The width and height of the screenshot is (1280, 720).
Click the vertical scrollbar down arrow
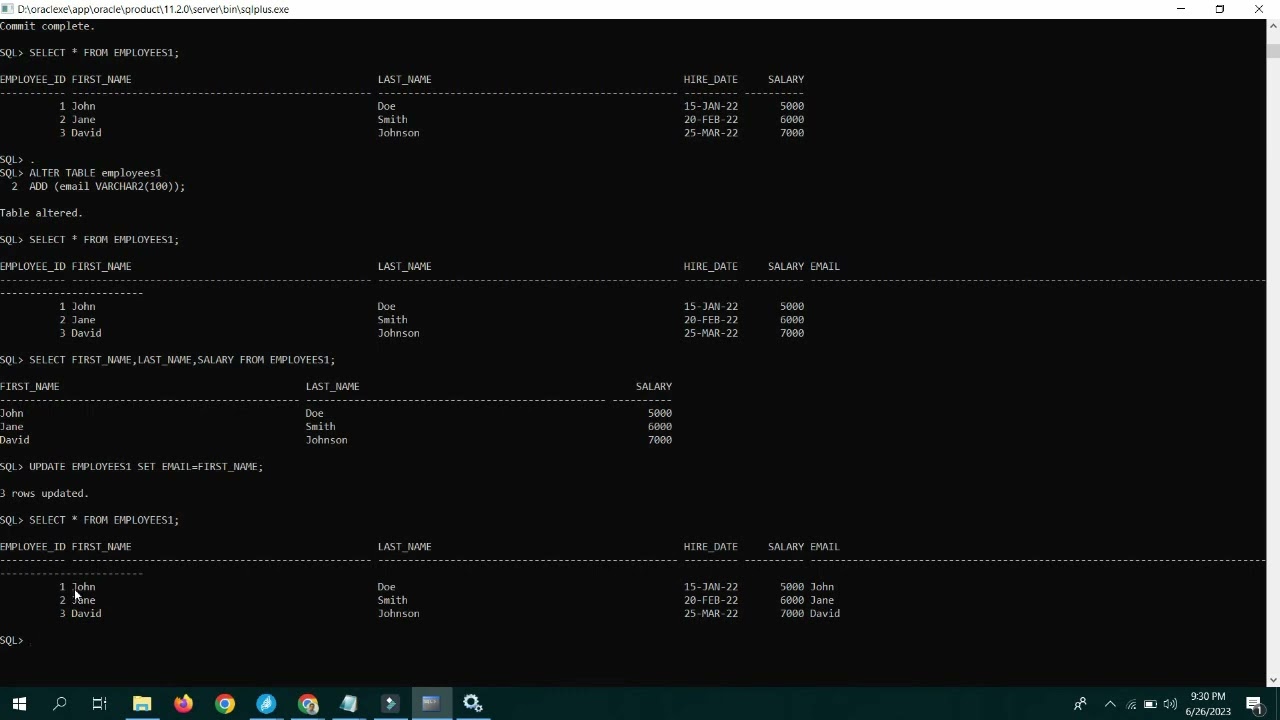[x=1273, y=680]
